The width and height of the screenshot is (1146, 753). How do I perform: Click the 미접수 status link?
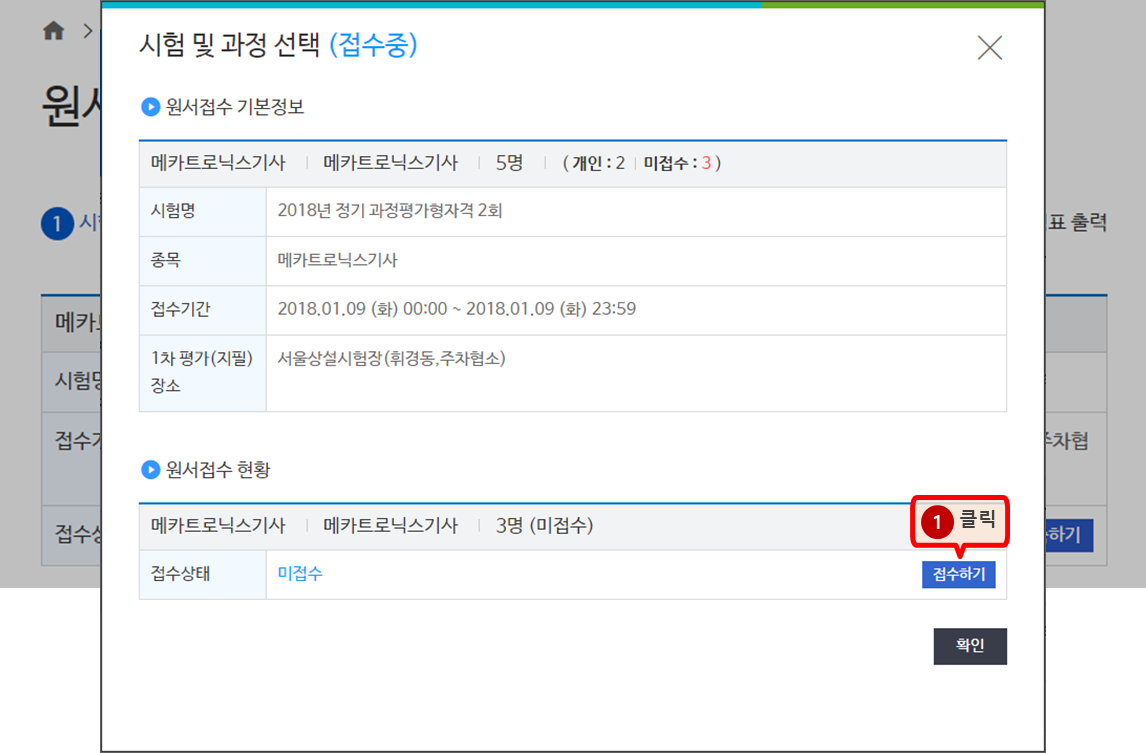click(x=300, y=573)
